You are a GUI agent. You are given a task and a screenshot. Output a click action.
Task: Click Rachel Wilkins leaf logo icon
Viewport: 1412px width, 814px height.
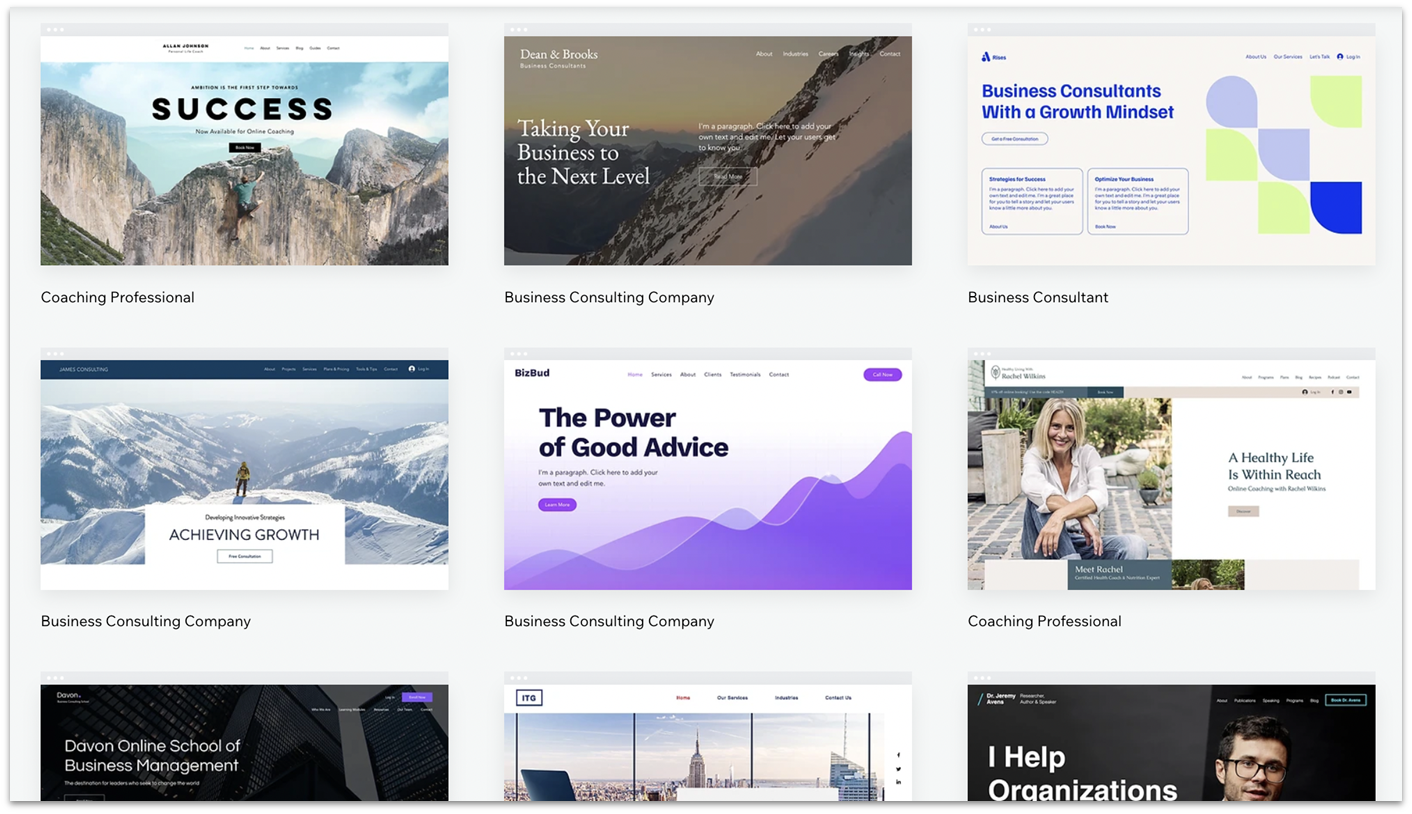click(x=995, y=374)
